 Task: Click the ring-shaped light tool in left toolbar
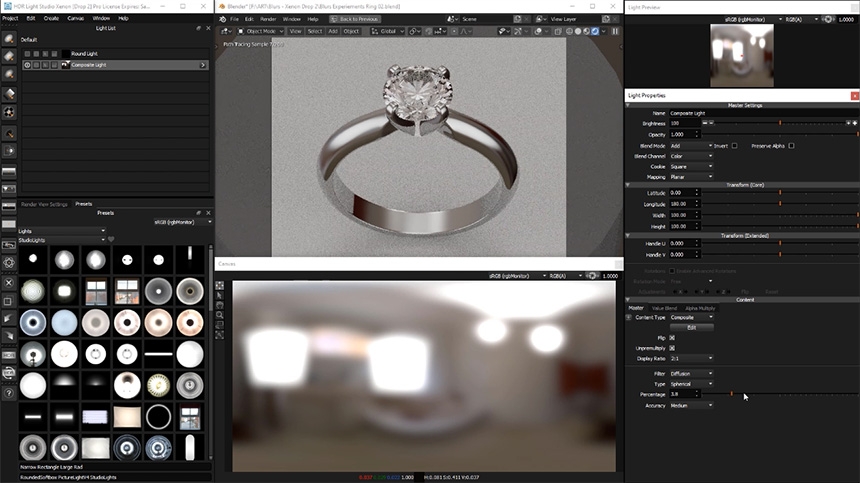point(9,112)
